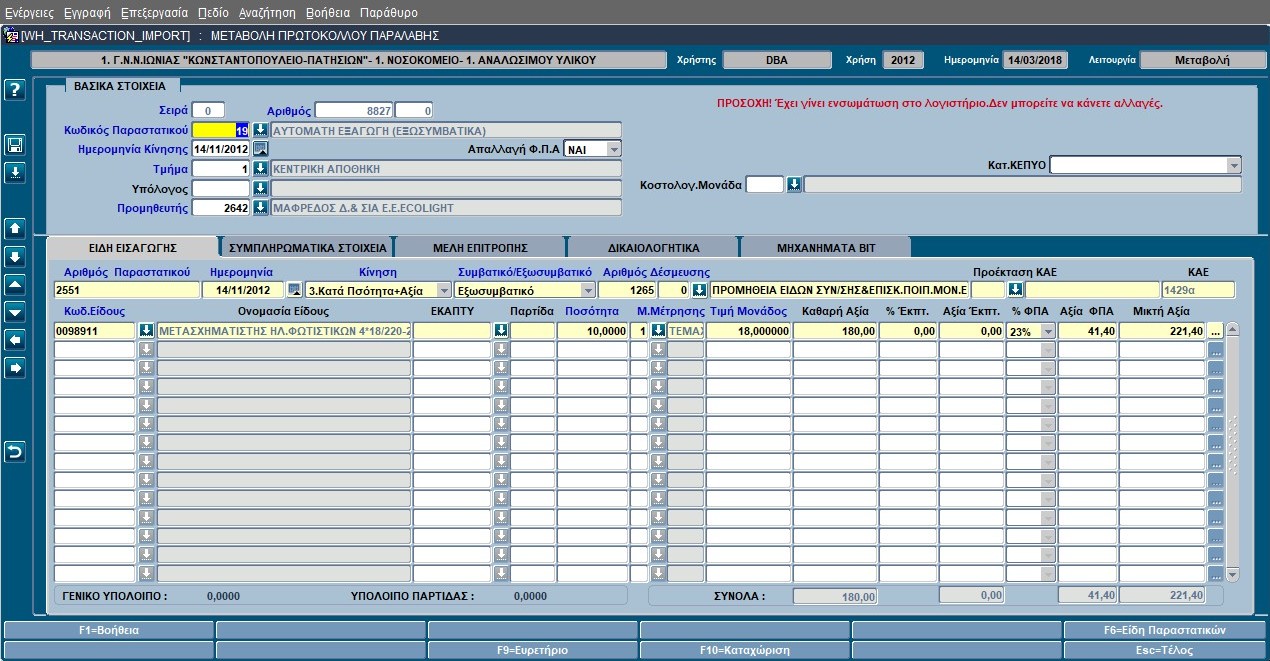Click the F1=Βοήθεια button
Image resolution: width=1270 pixels, height=661 pixels.
tap(109, 630)
